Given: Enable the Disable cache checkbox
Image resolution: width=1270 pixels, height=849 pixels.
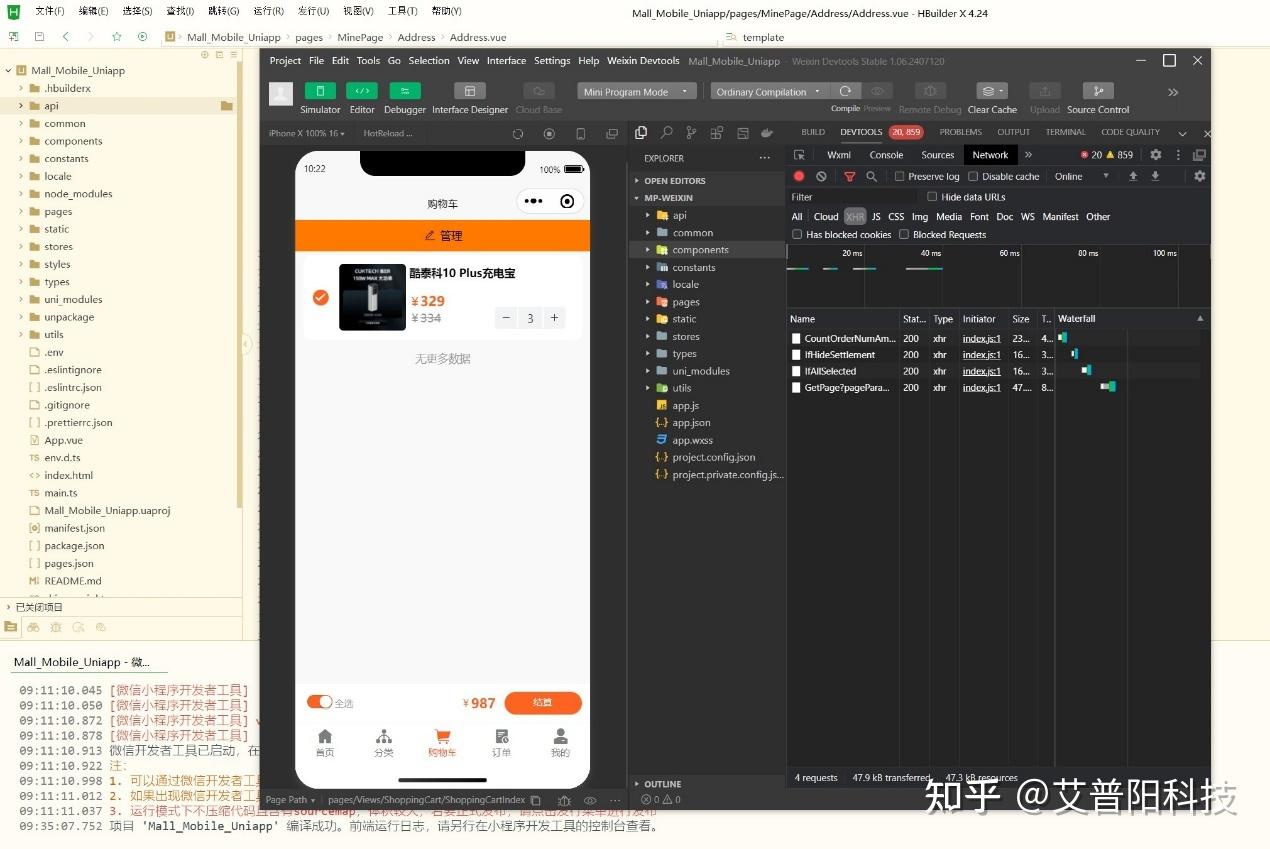Looking at the screenshot, I should (x=973, y=176).
